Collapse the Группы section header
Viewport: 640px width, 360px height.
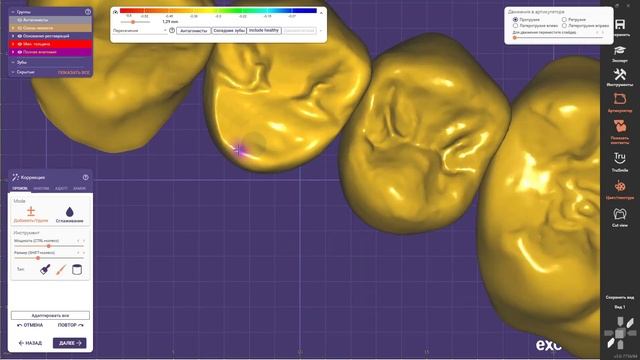(13, 12)
